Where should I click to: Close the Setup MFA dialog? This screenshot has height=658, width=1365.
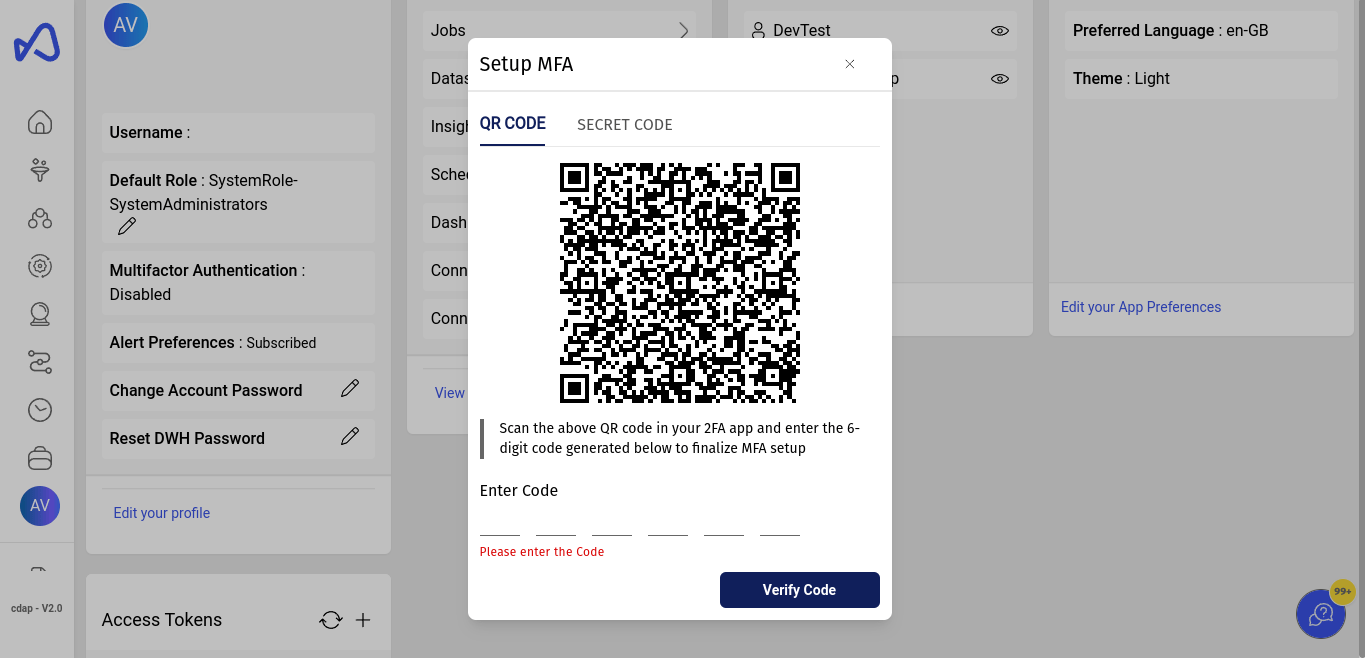[850, 64]
